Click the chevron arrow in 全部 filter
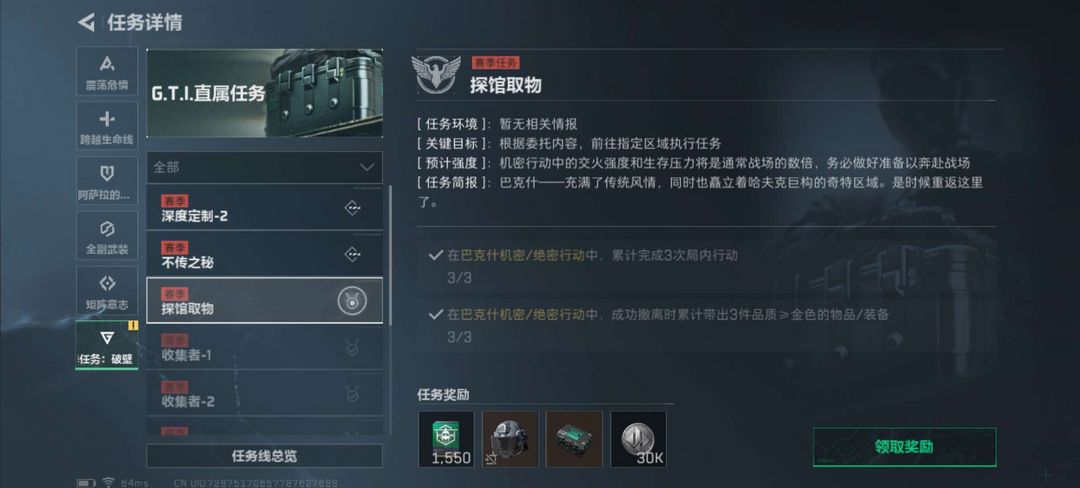The height and width of the screenshot is (488, 1080). click(x=367, y=167)
